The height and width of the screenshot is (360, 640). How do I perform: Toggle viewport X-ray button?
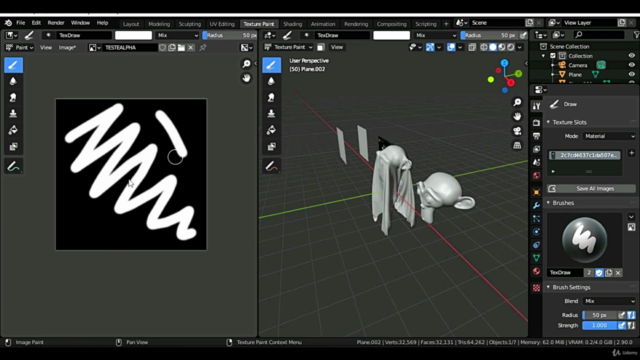[x=472, y=47]
